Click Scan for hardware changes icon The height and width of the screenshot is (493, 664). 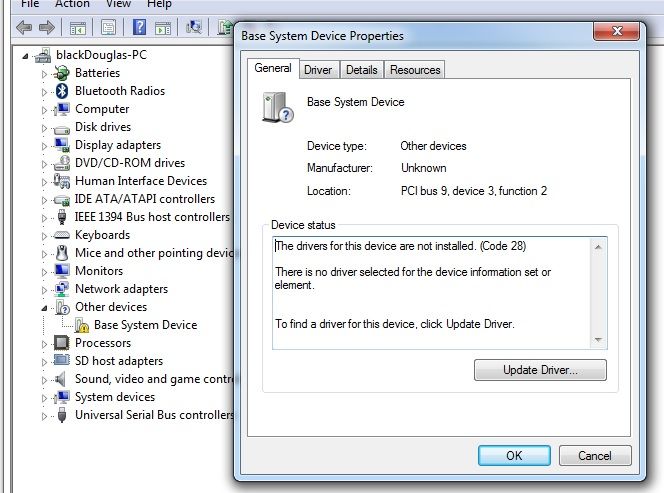195,27
